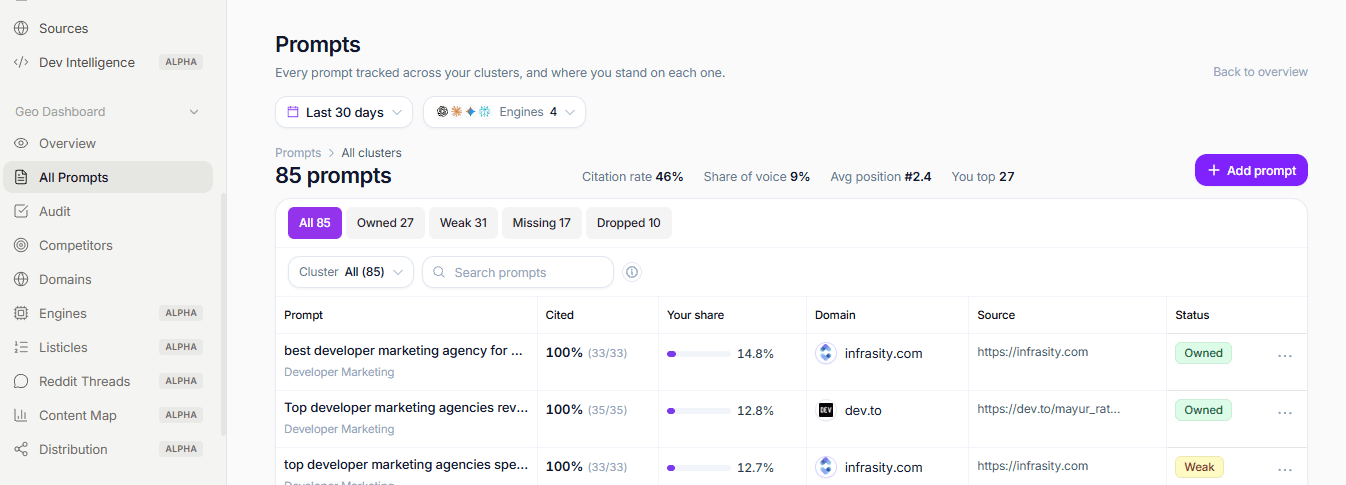Click the 12.7% share progress bar
The width and height of the screenshot is (1346, 485).
[x=698, y=468]
